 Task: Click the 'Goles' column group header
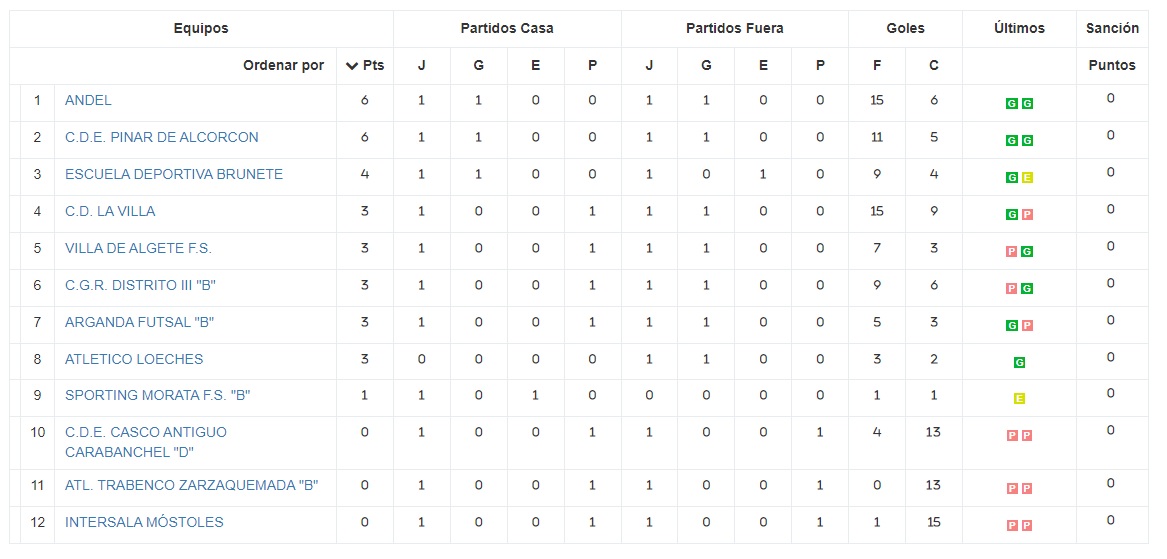905,29
